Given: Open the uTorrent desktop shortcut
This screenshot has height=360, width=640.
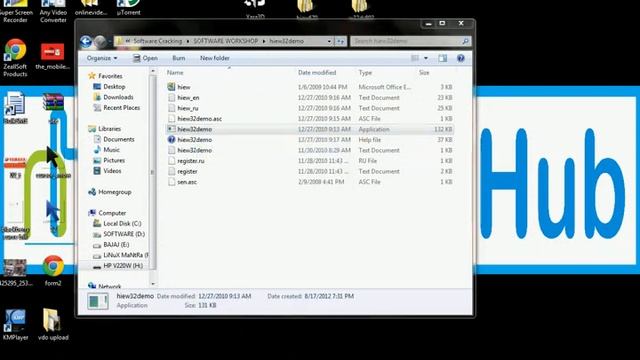Looking at the screenshot, I should pos(129,8).
